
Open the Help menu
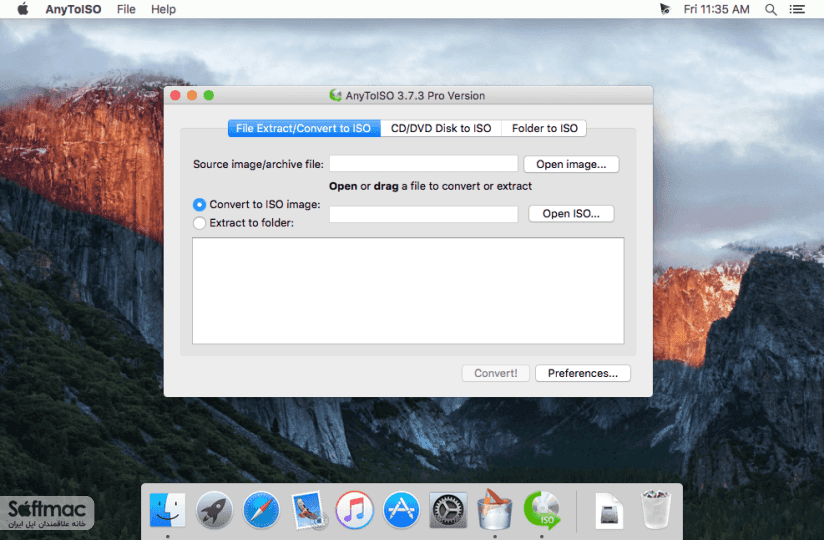[163, 9]
